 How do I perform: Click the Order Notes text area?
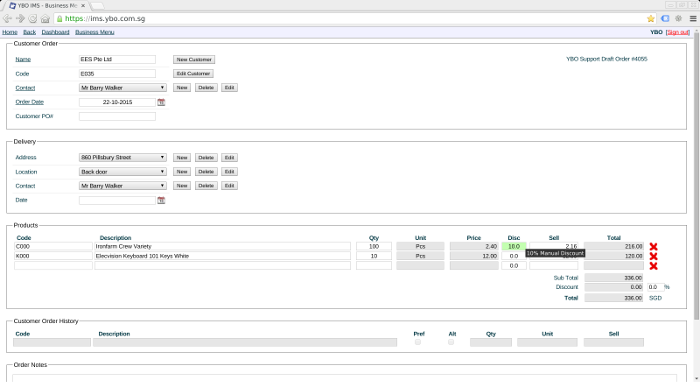point(344,378)
